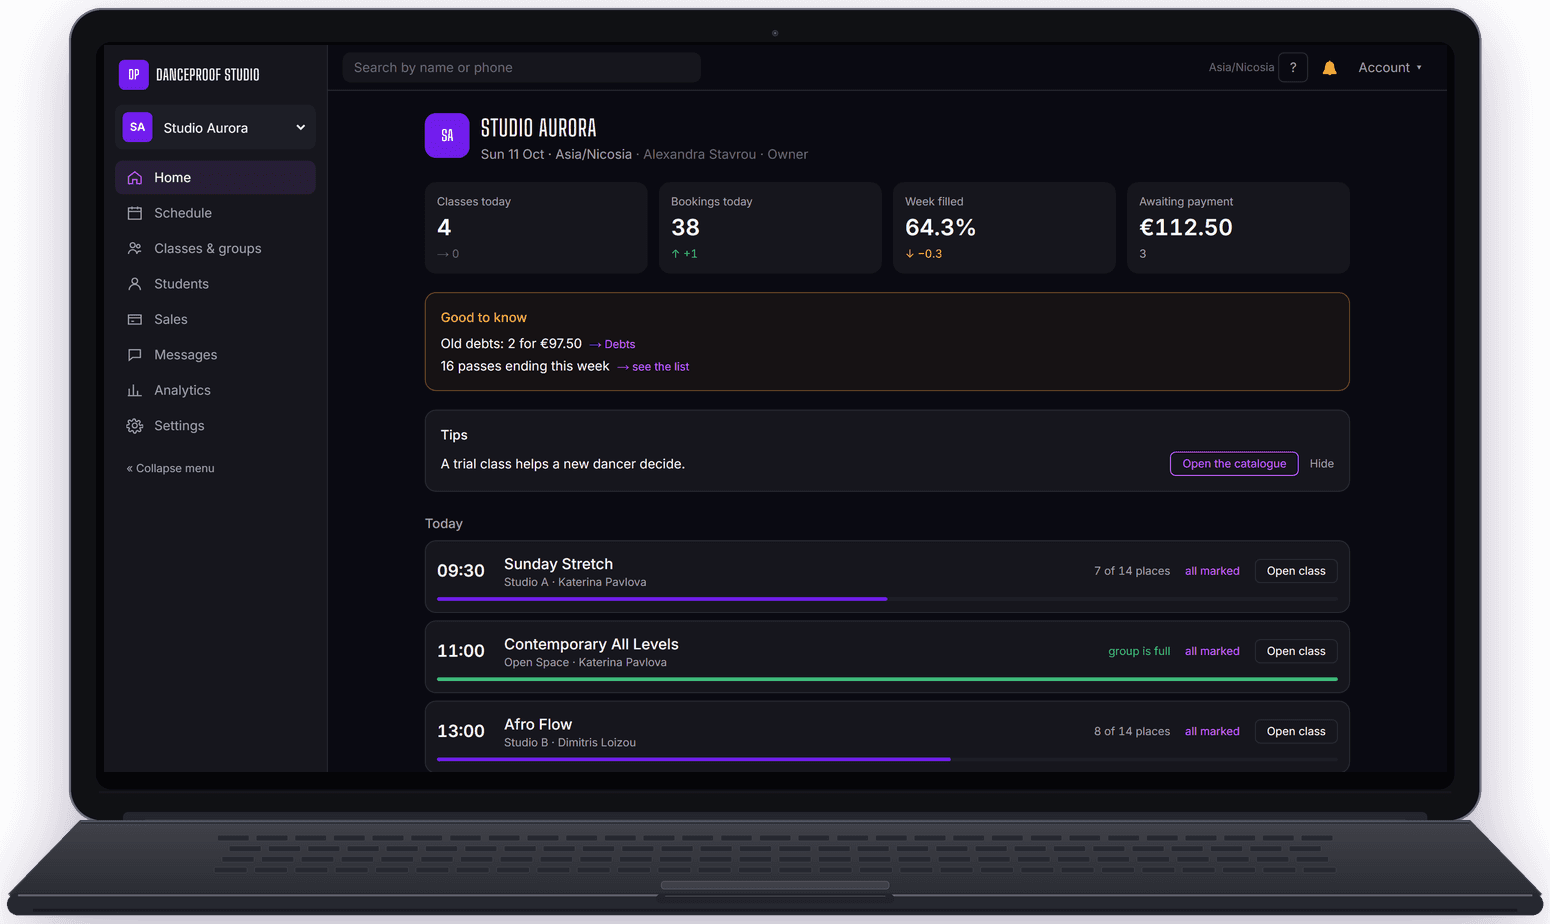Click 'all marked' on Afro Flow row
Image resolution: width=1550 pixels, height=924 pixels.
pyautogui.click(x=1212, y=731)
